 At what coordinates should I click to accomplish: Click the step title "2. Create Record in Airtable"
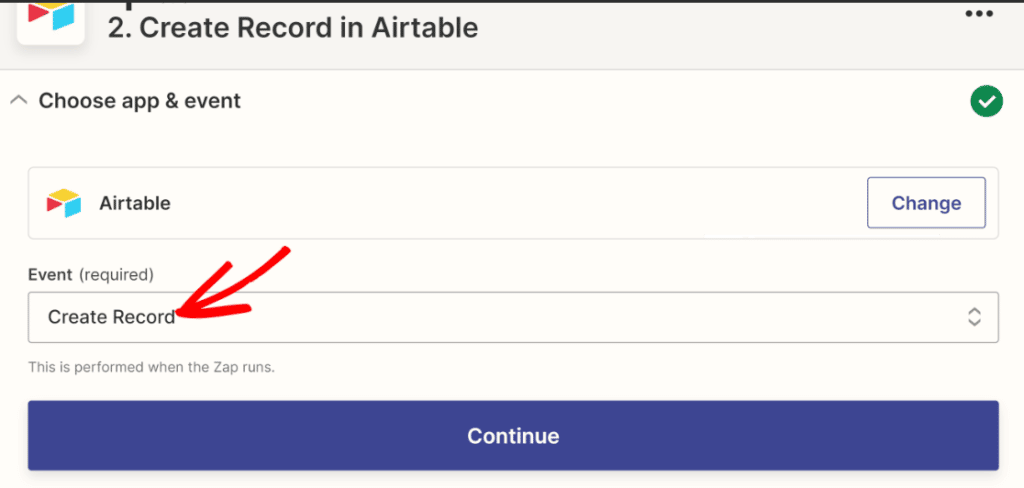tap(293, 27)
